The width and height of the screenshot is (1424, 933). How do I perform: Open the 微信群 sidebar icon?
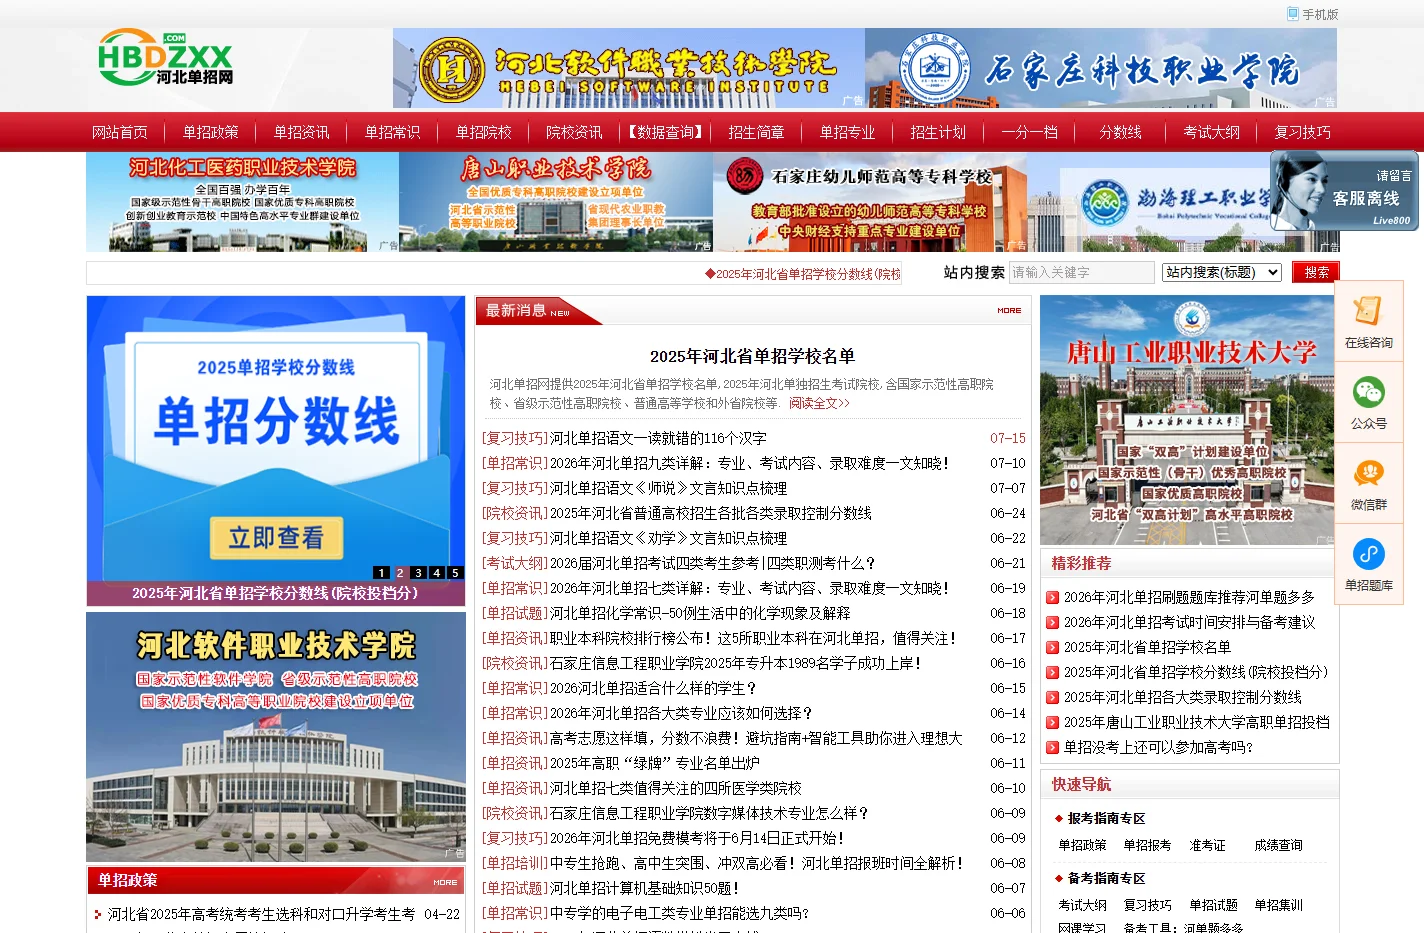[x=1368, y=483]
